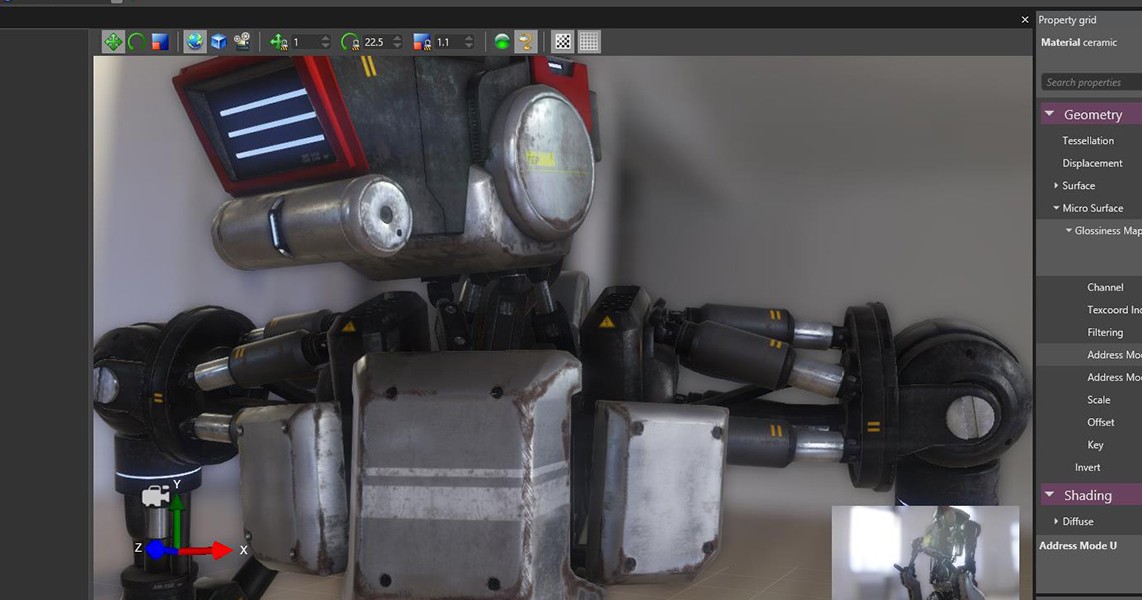Expand the Diffuse property group
This screenshot has width=1142, height=600.
1056,521
